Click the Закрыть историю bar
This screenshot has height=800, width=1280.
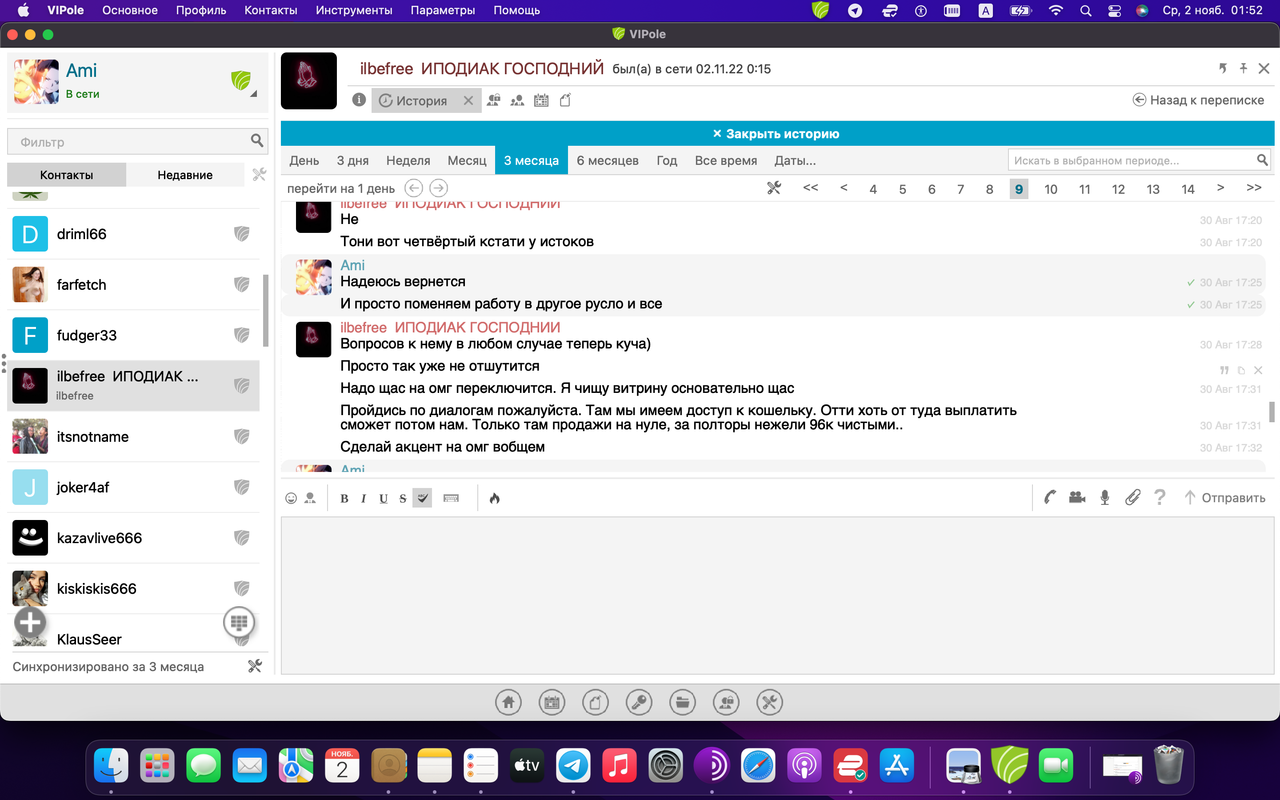tap(776, 133)
